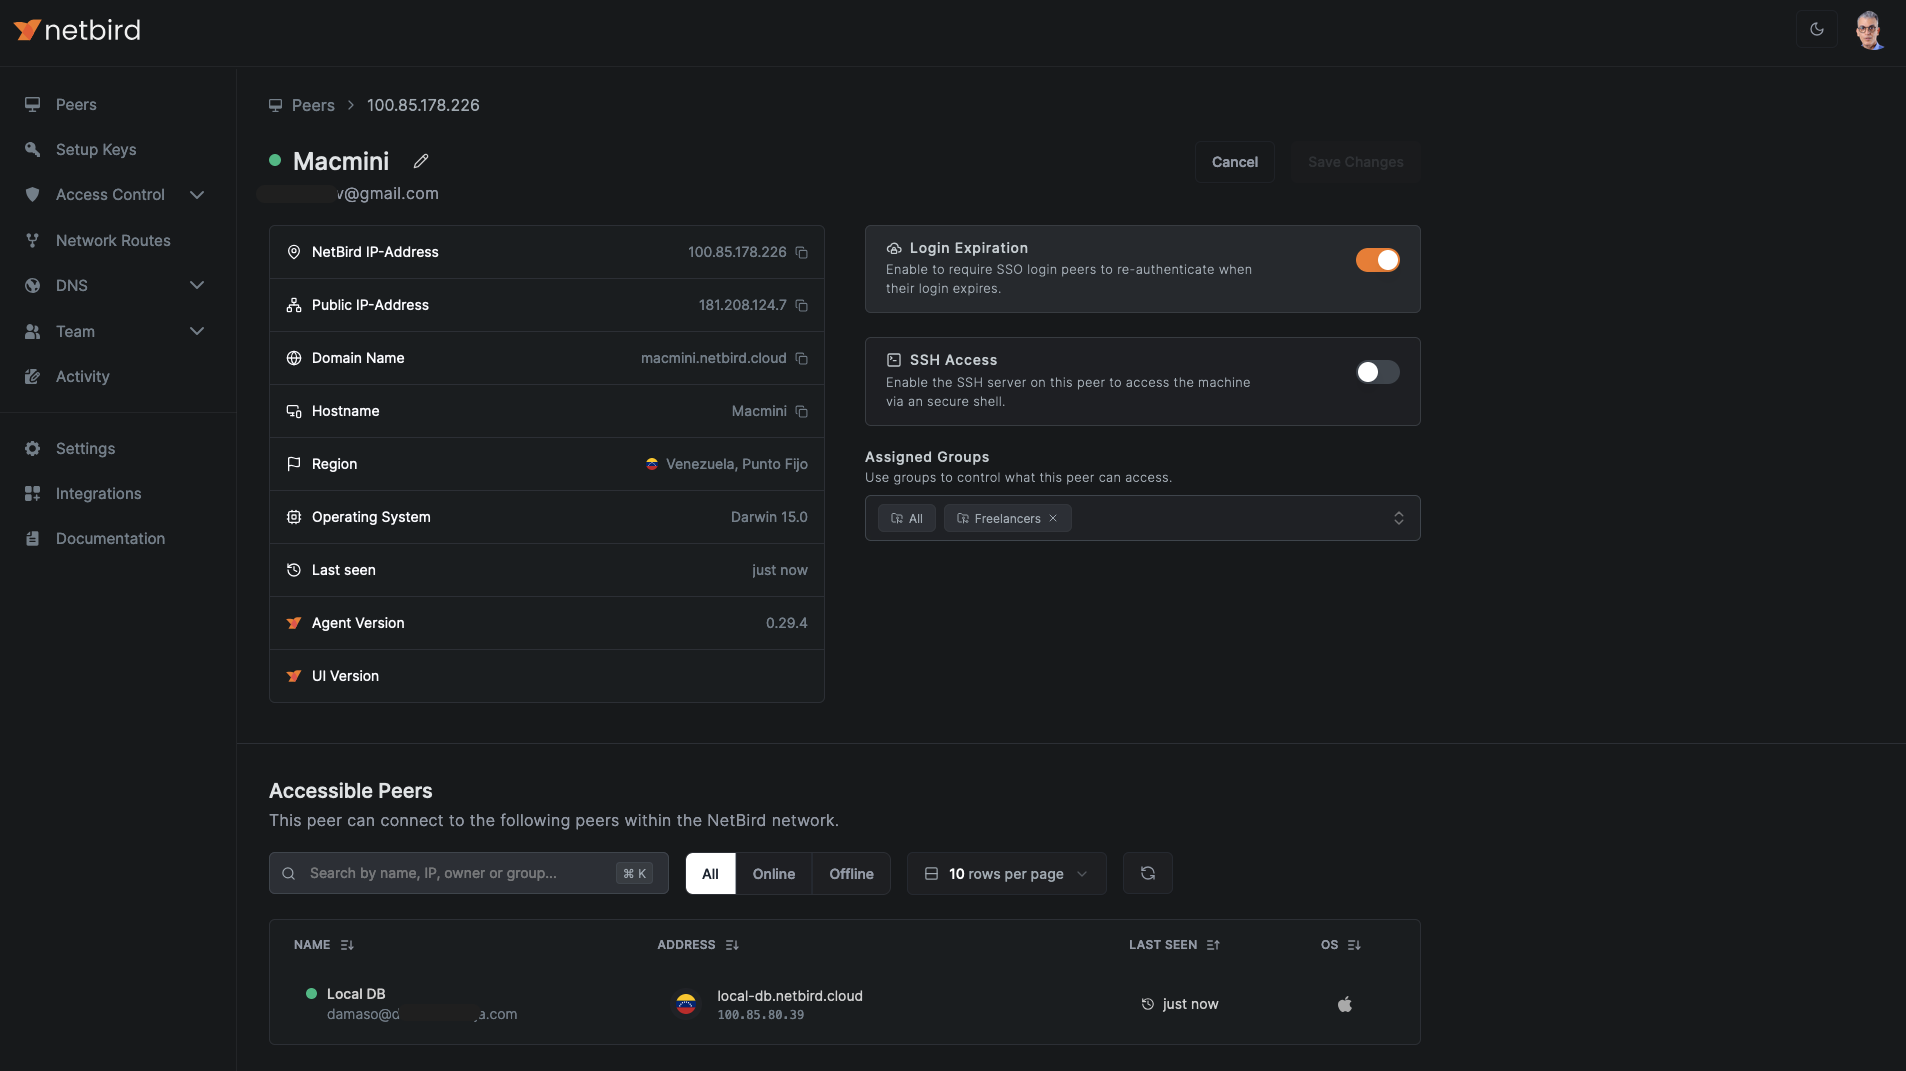1906x1071 pixels.
Task: Select Setup Keys in the sidebar
Action: tap(95, 149)
